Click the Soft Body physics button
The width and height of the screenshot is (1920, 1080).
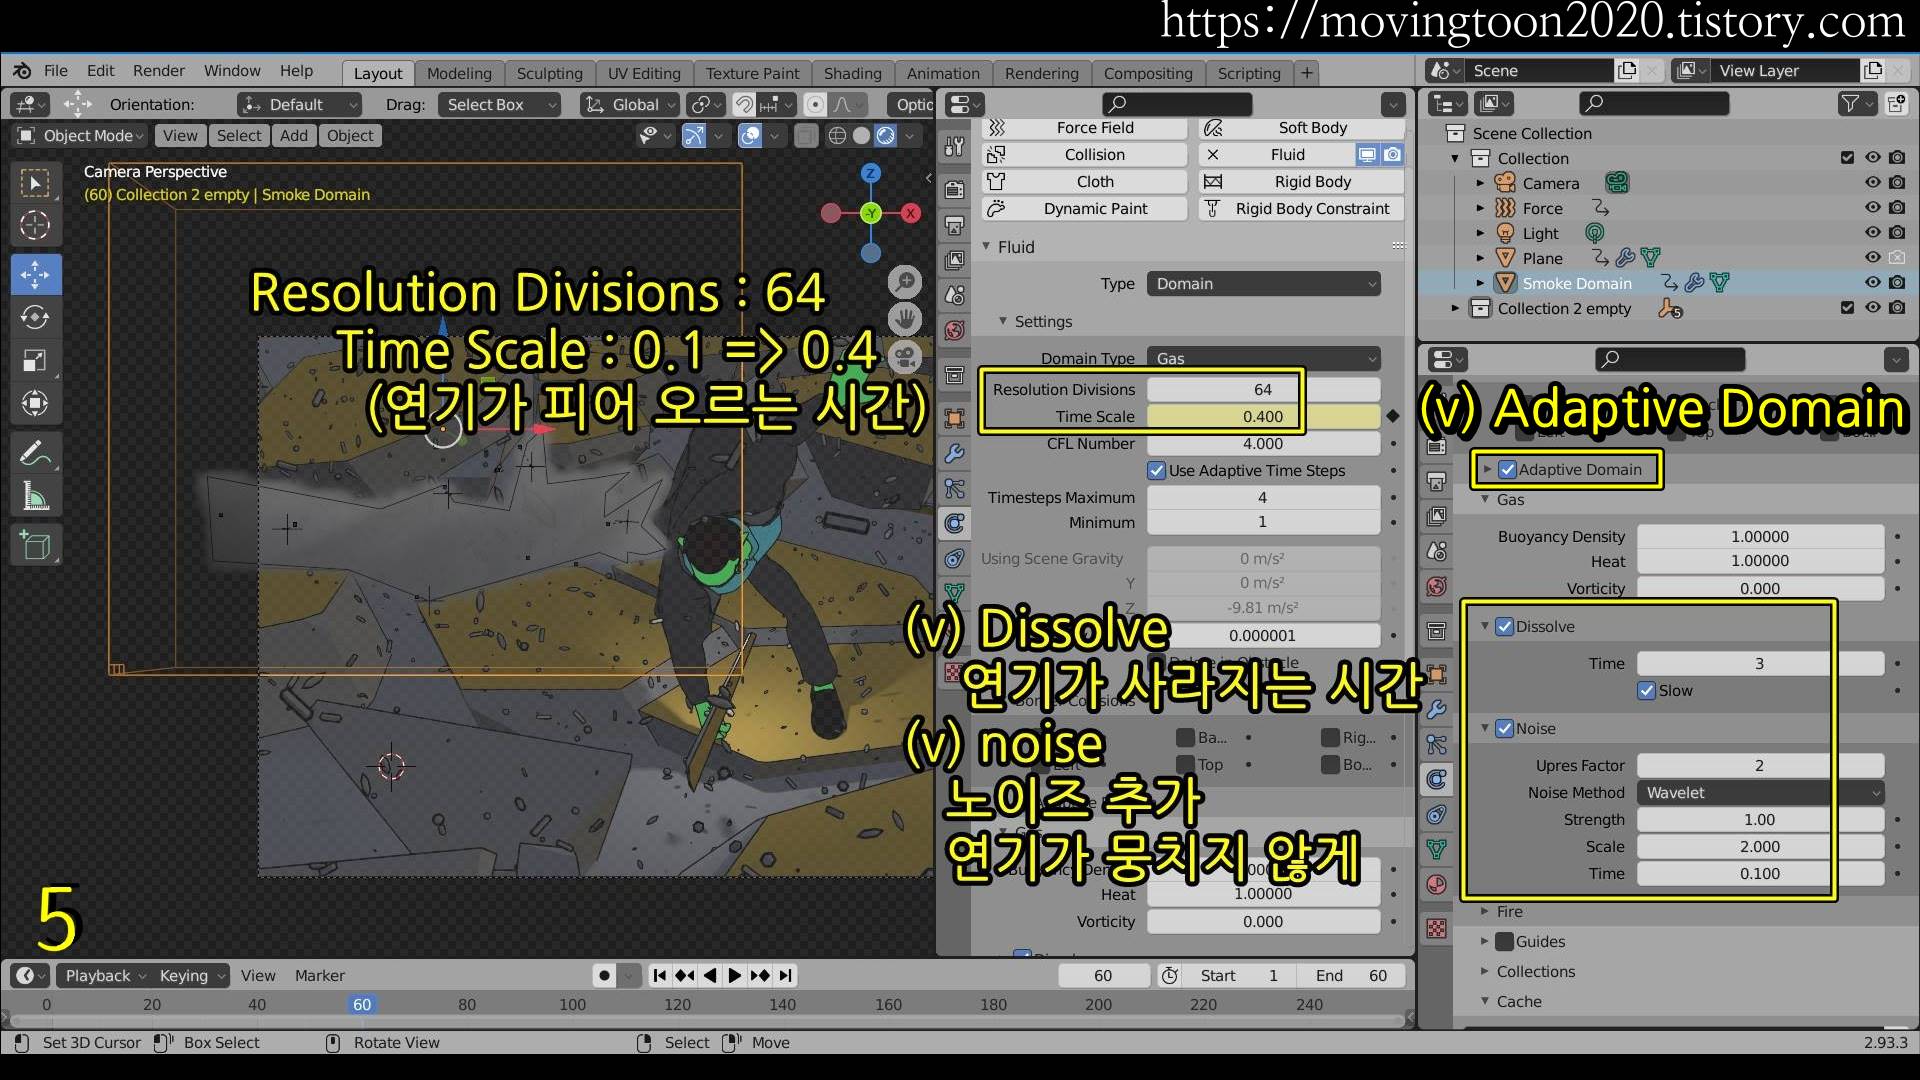(x=1300, y=128)
